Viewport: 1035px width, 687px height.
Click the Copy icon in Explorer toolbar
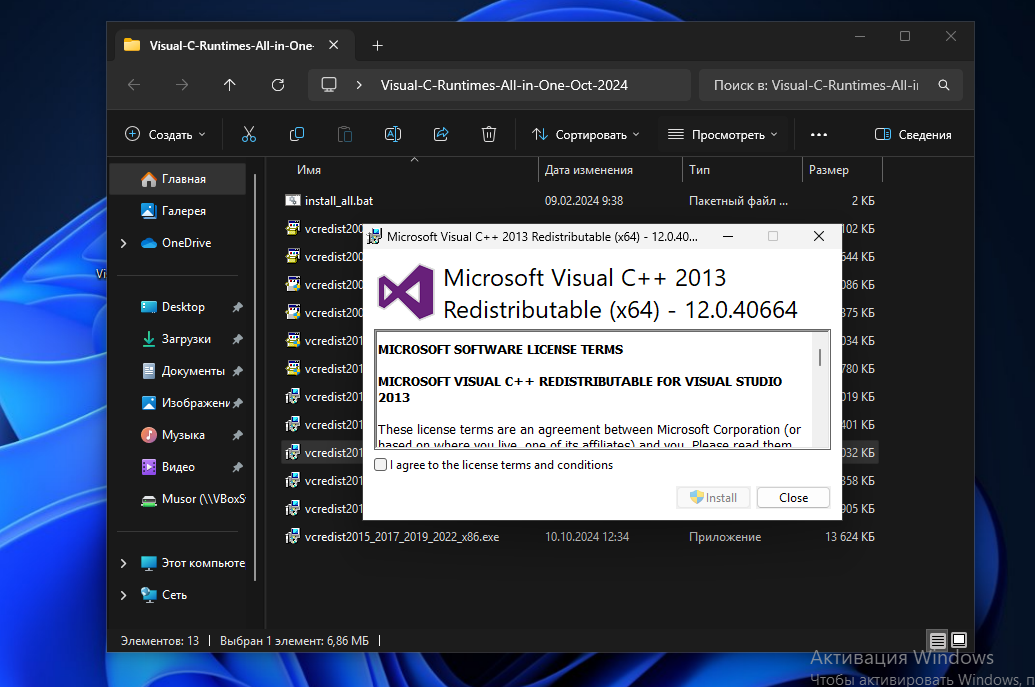(297, 135)
